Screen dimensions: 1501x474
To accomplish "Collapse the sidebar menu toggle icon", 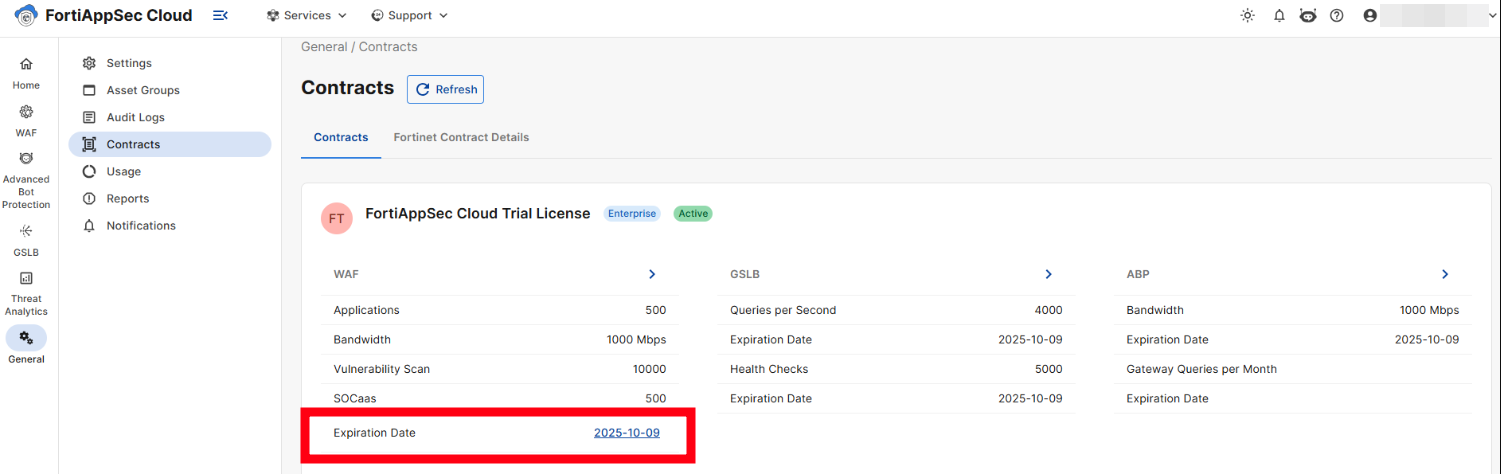I will pyautogui.click(x=220, y=15).
